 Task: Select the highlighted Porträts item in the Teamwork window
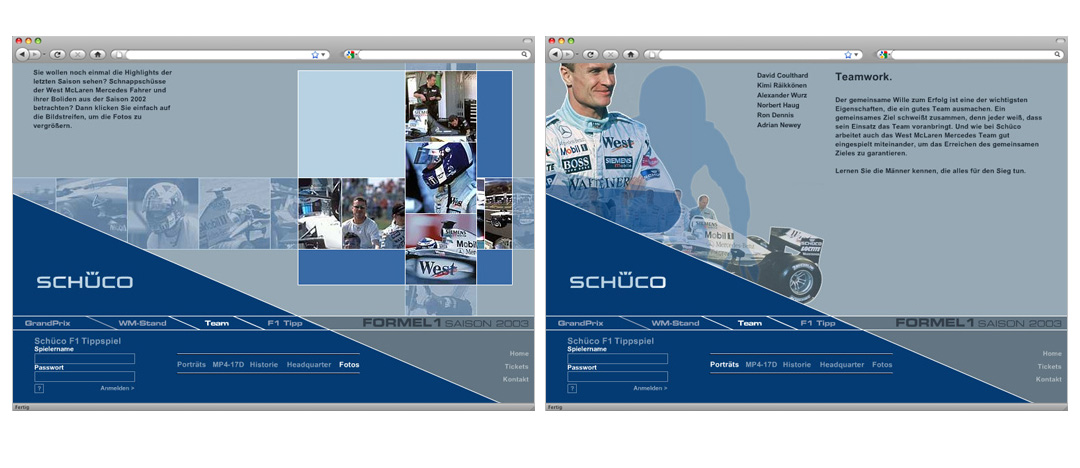[x=725, y=365]
